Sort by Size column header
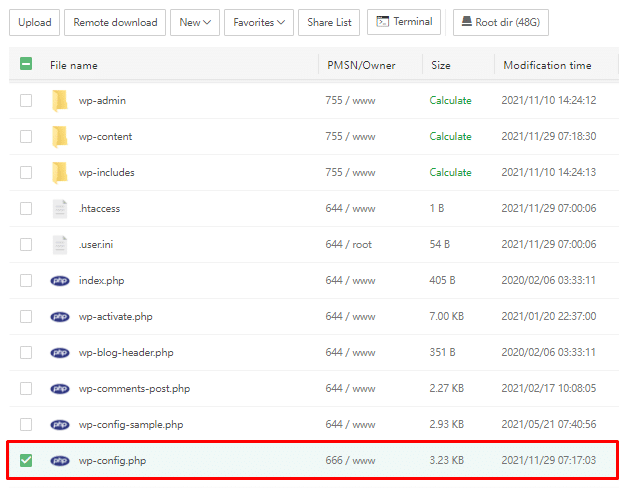 coord(441,65)
